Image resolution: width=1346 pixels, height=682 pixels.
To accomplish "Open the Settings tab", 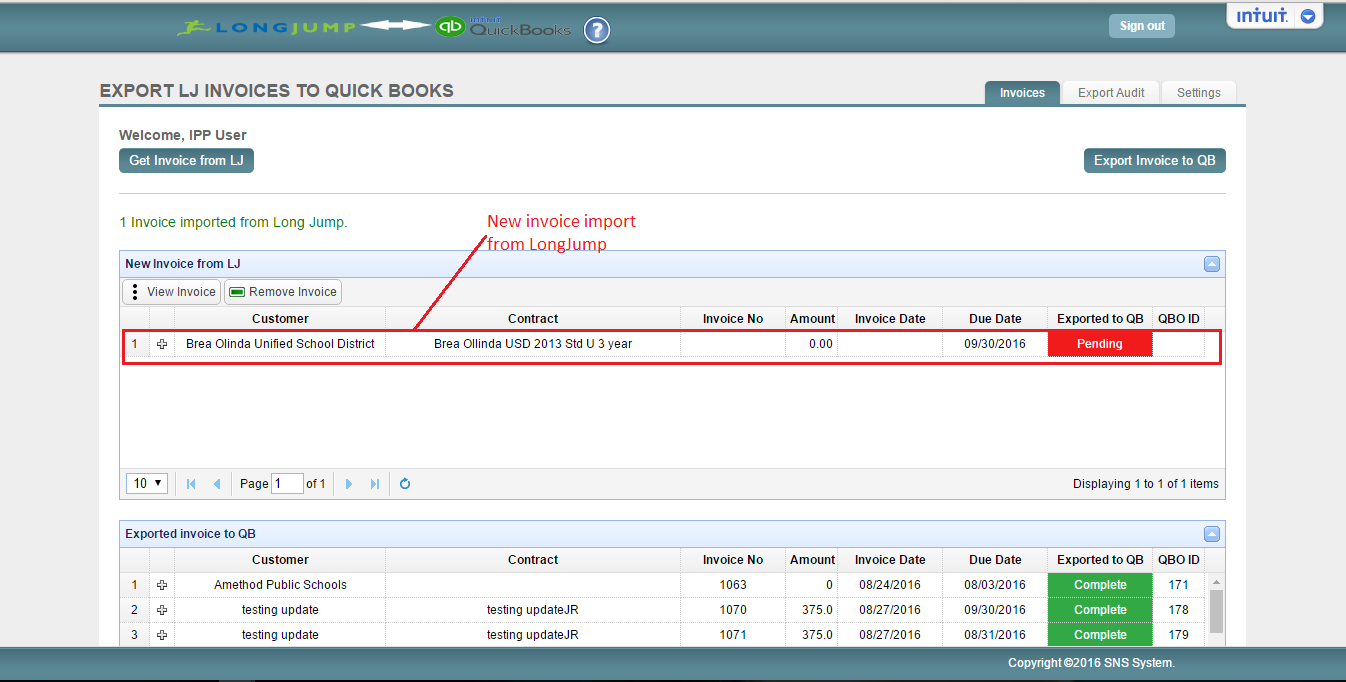I will point(1198,93).
